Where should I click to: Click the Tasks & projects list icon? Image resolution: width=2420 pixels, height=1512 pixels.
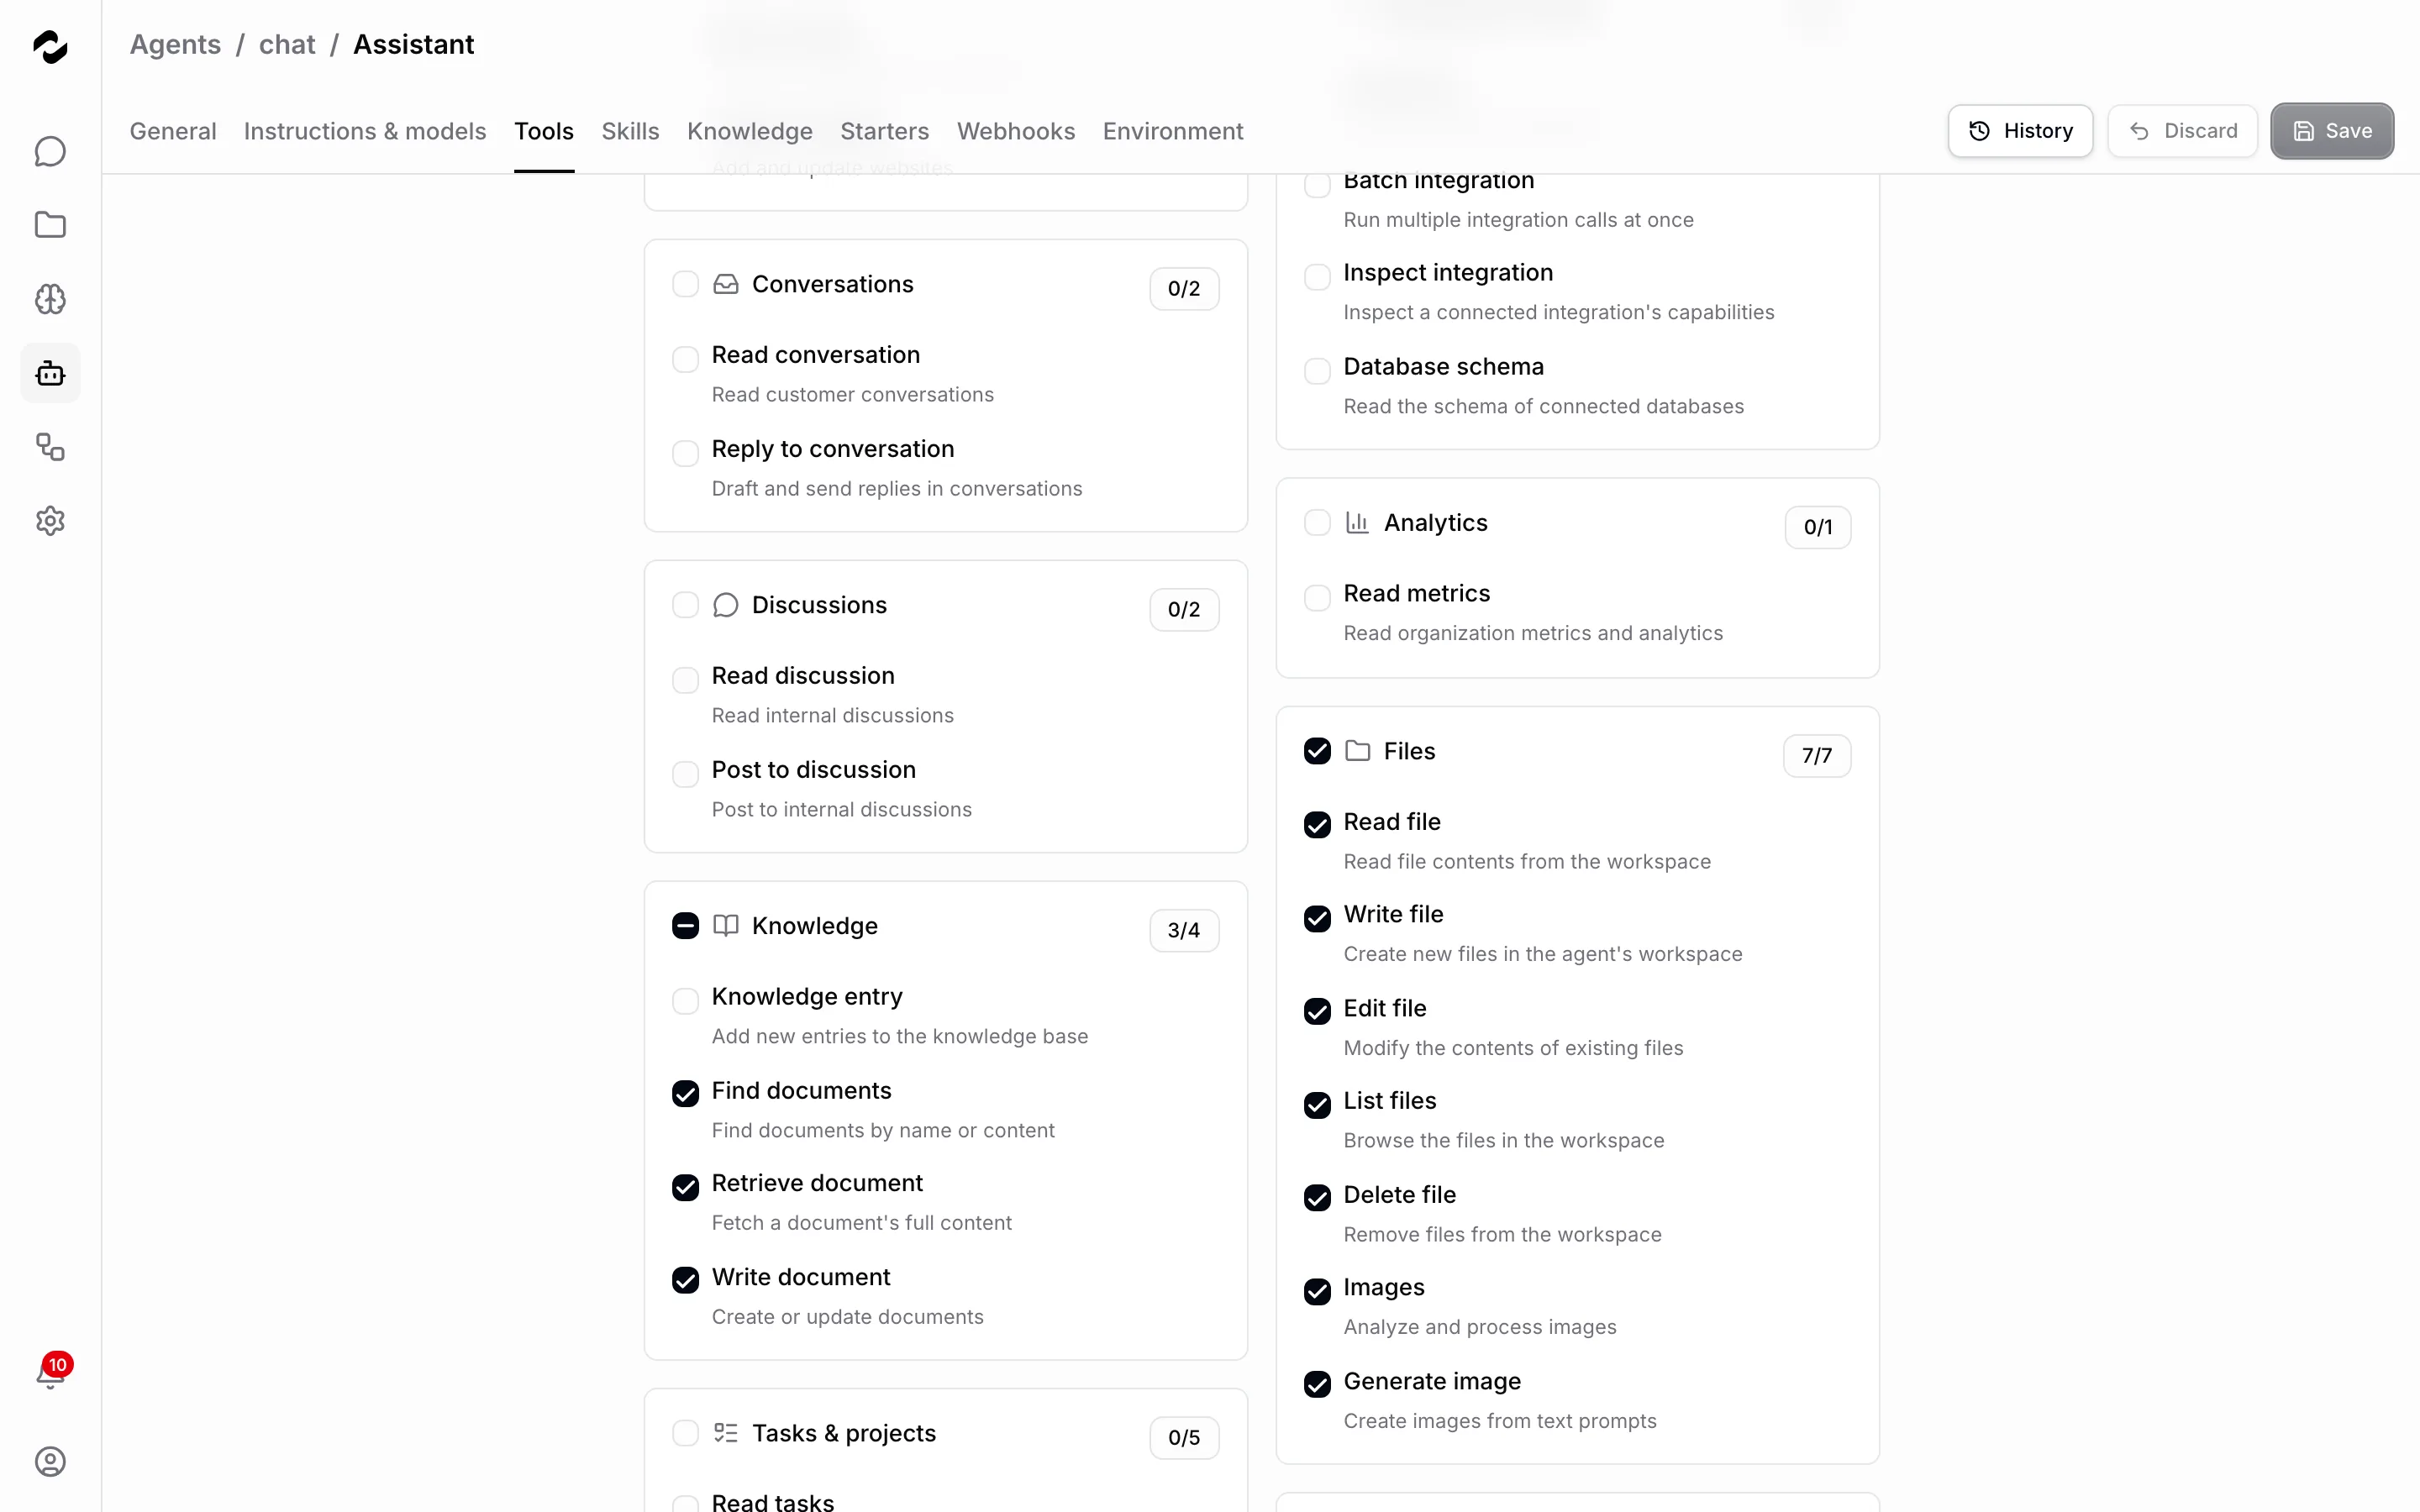(726, 1433)
